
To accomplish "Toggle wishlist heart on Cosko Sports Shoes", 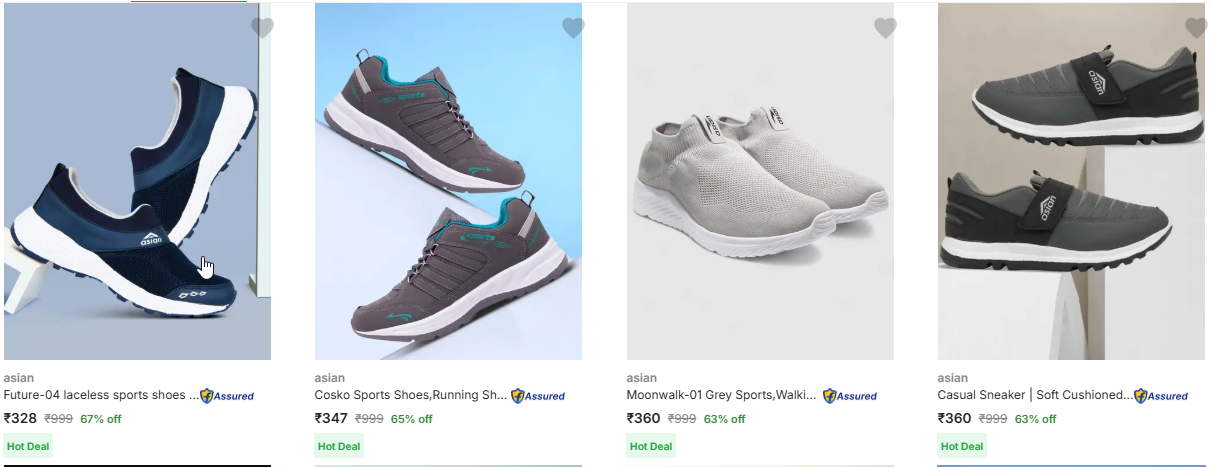I will 573,28.
